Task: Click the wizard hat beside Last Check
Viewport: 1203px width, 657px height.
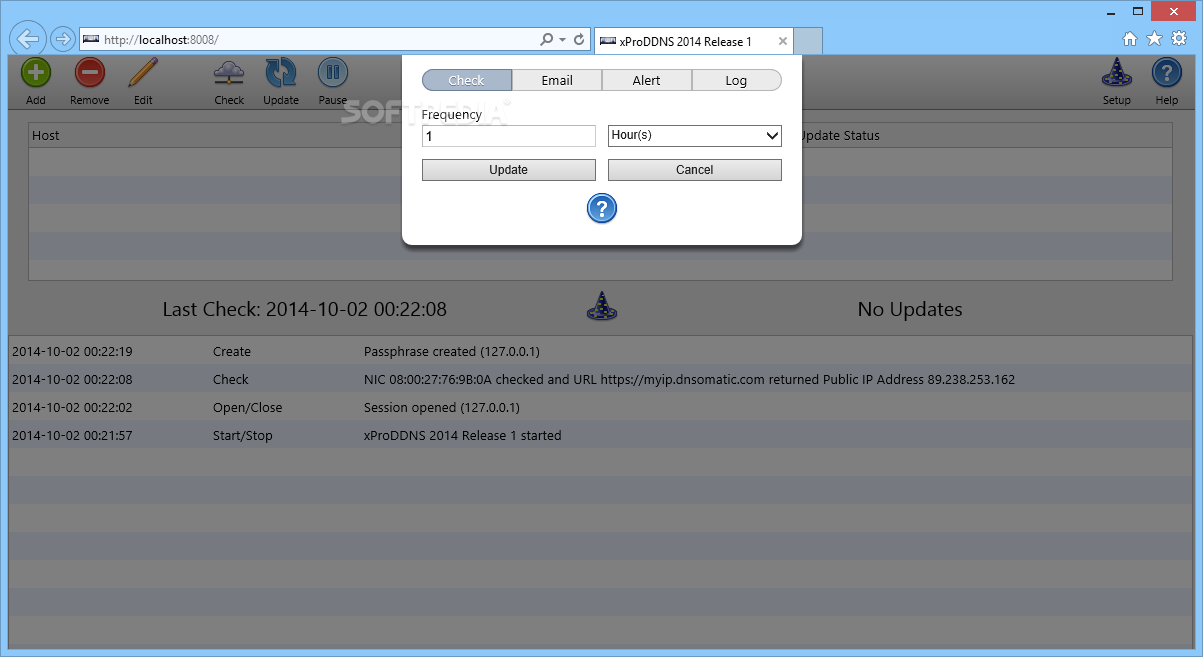Action: 601,306
